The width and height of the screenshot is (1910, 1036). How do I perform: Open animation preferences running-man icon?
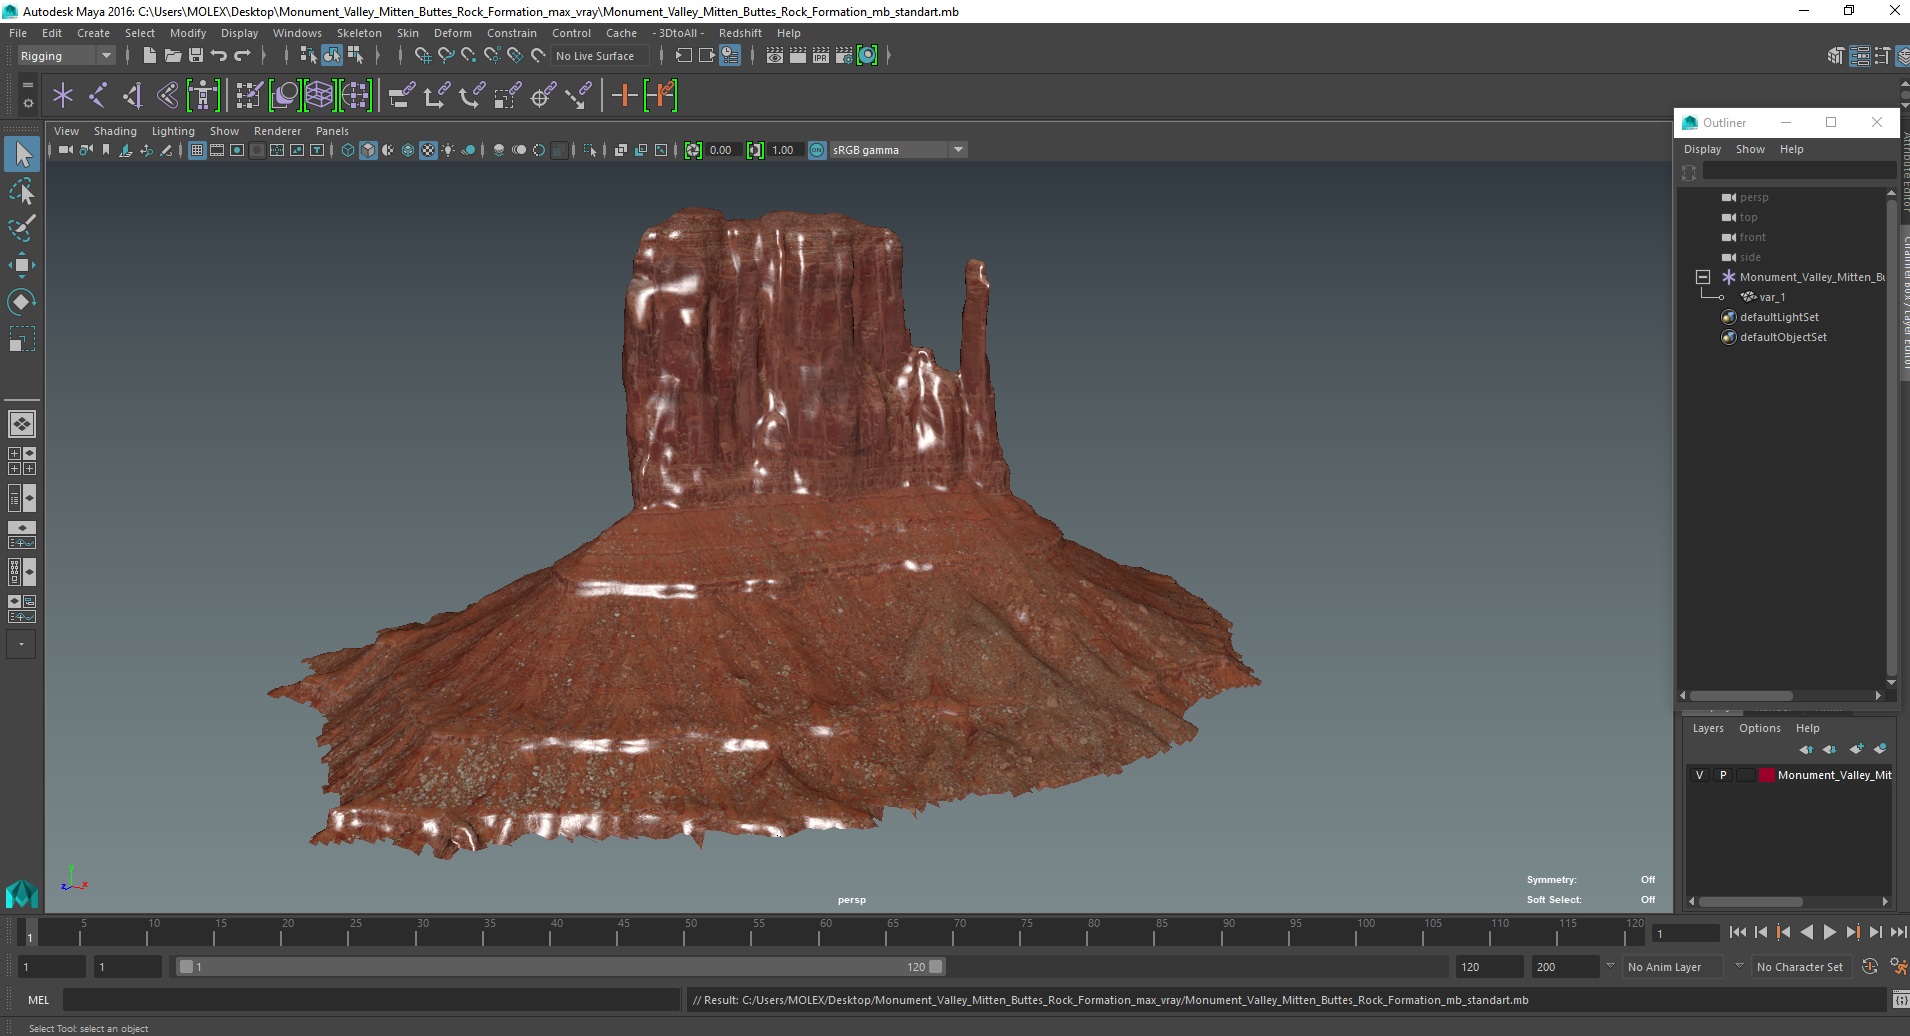click(1898, 967)
